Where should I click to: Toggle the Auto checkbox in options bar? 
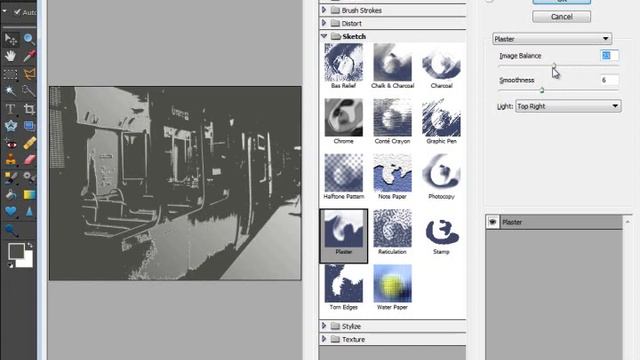(x=17, y=12)
